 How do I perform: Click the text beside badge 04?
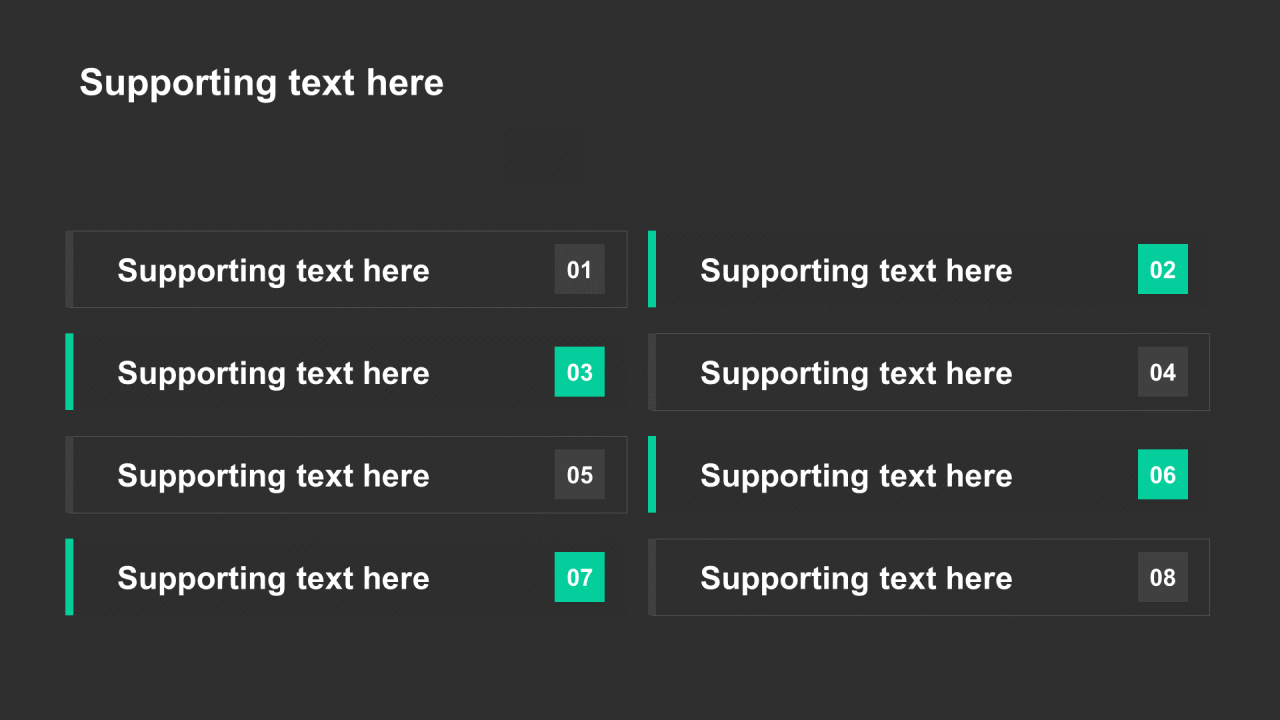[x=856, y=374]
